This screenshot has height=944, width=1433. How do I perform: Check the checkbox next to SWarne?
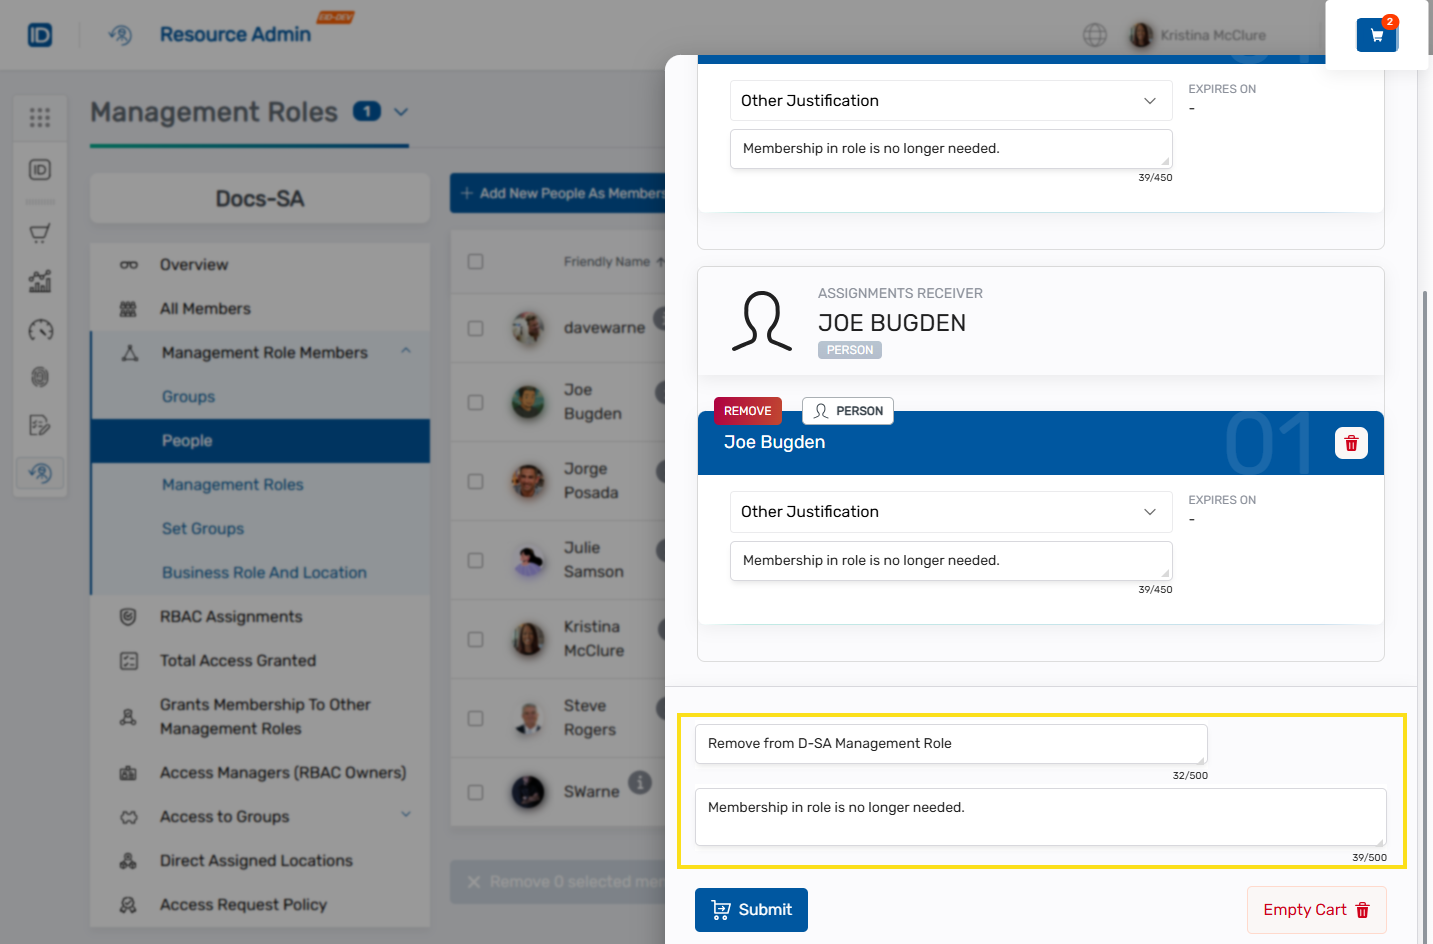coord(475,791)
